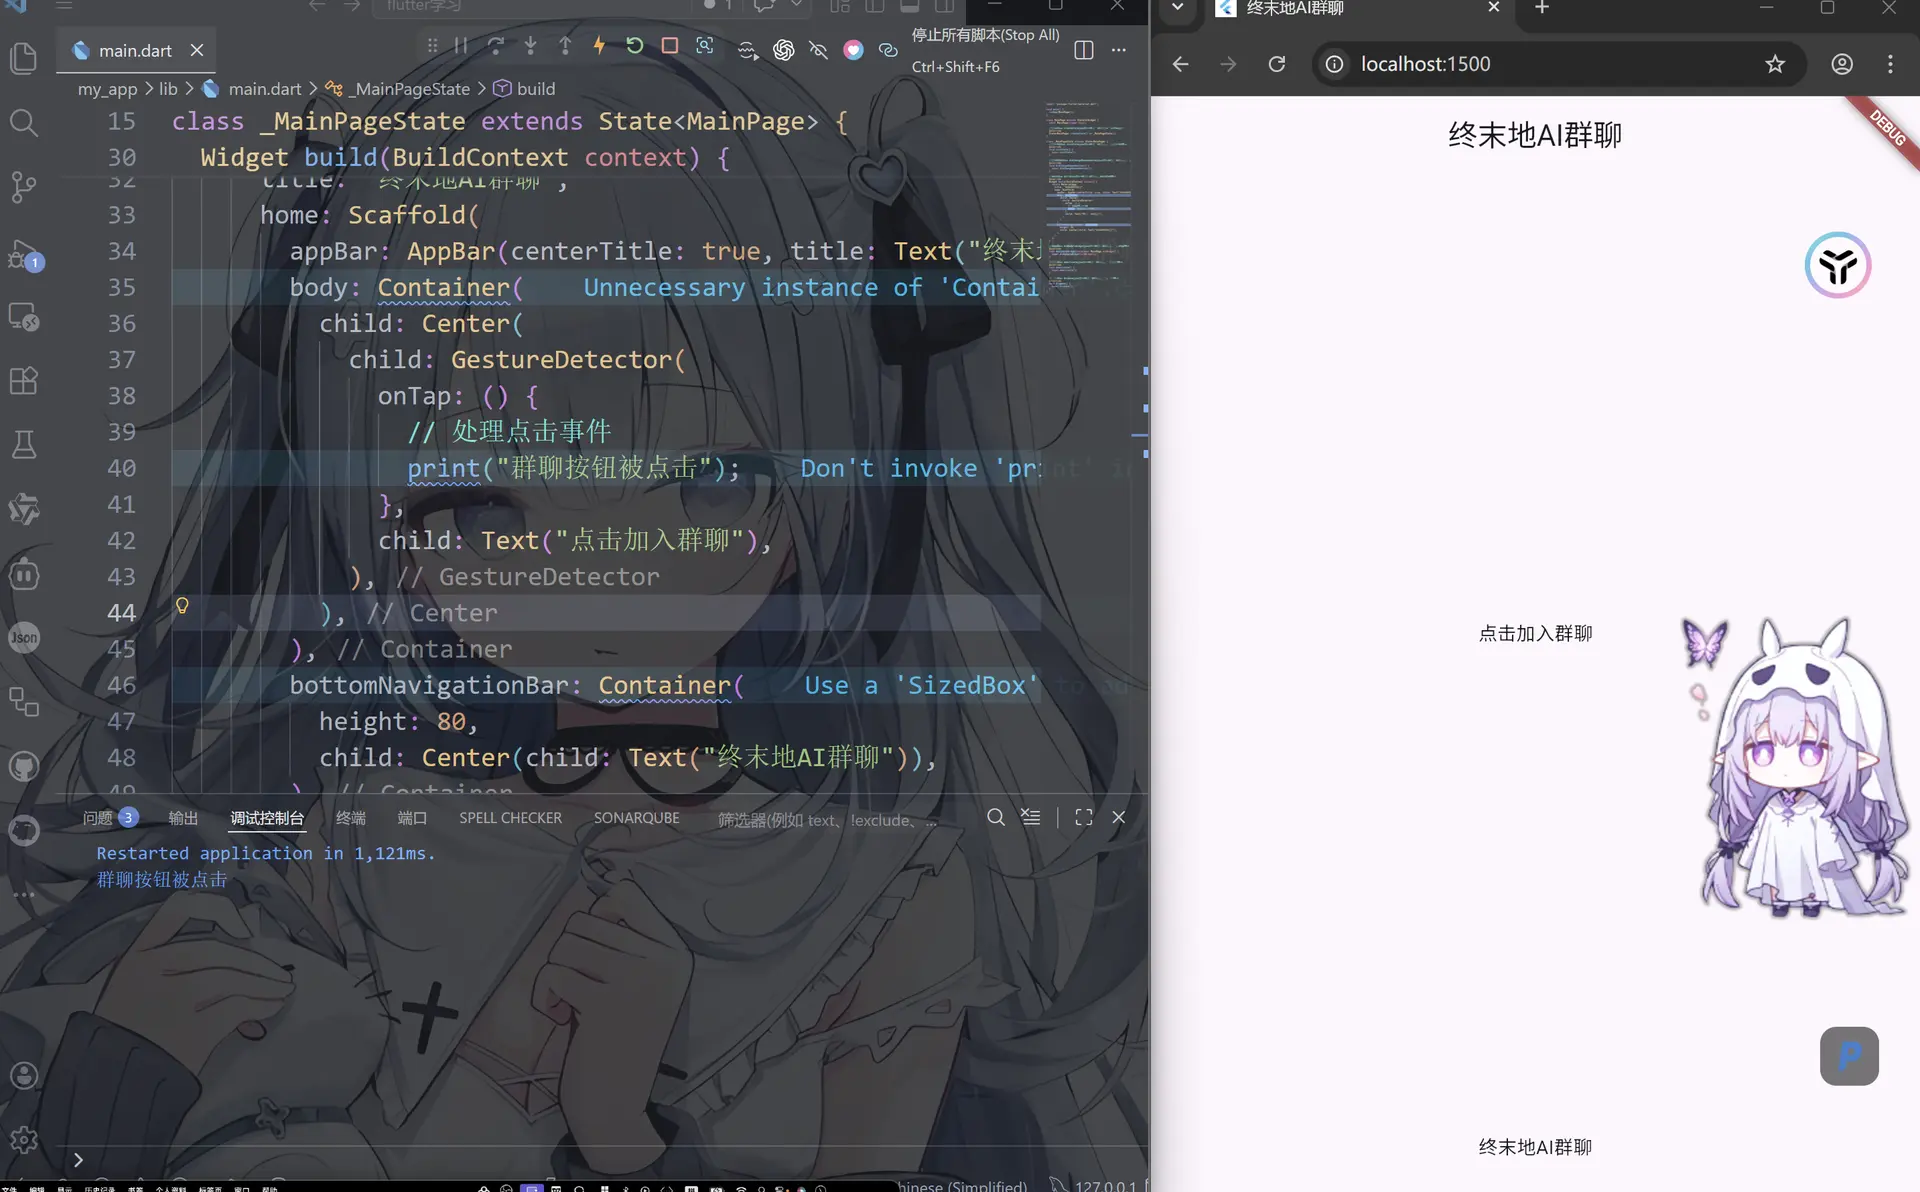Click the Chrome back navigation button
The image size is (1920, 1192).
[x=1181, y=64]
